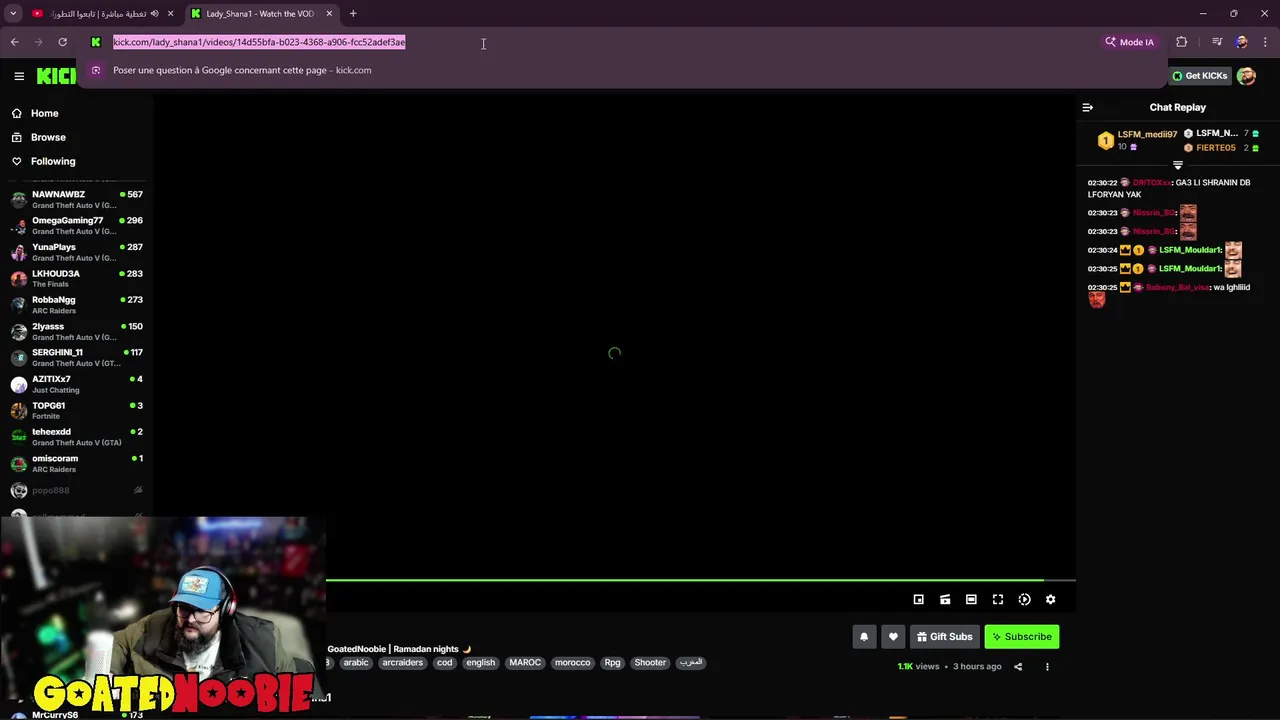Go back in browser history
The height and width of the screenshot is (720, 1280).
click(14, 42)
